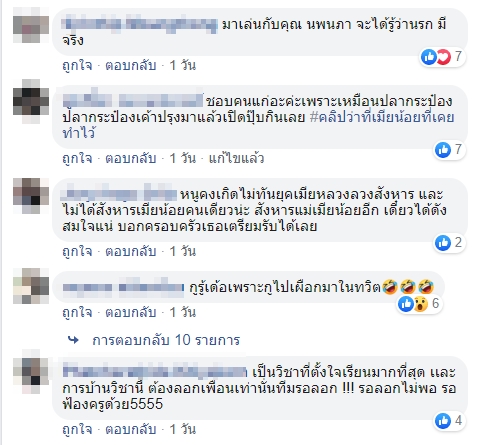Viewport: 497px width, 445px height.
Task: Open profile picture of last commenter
Action: pos(31,372)
